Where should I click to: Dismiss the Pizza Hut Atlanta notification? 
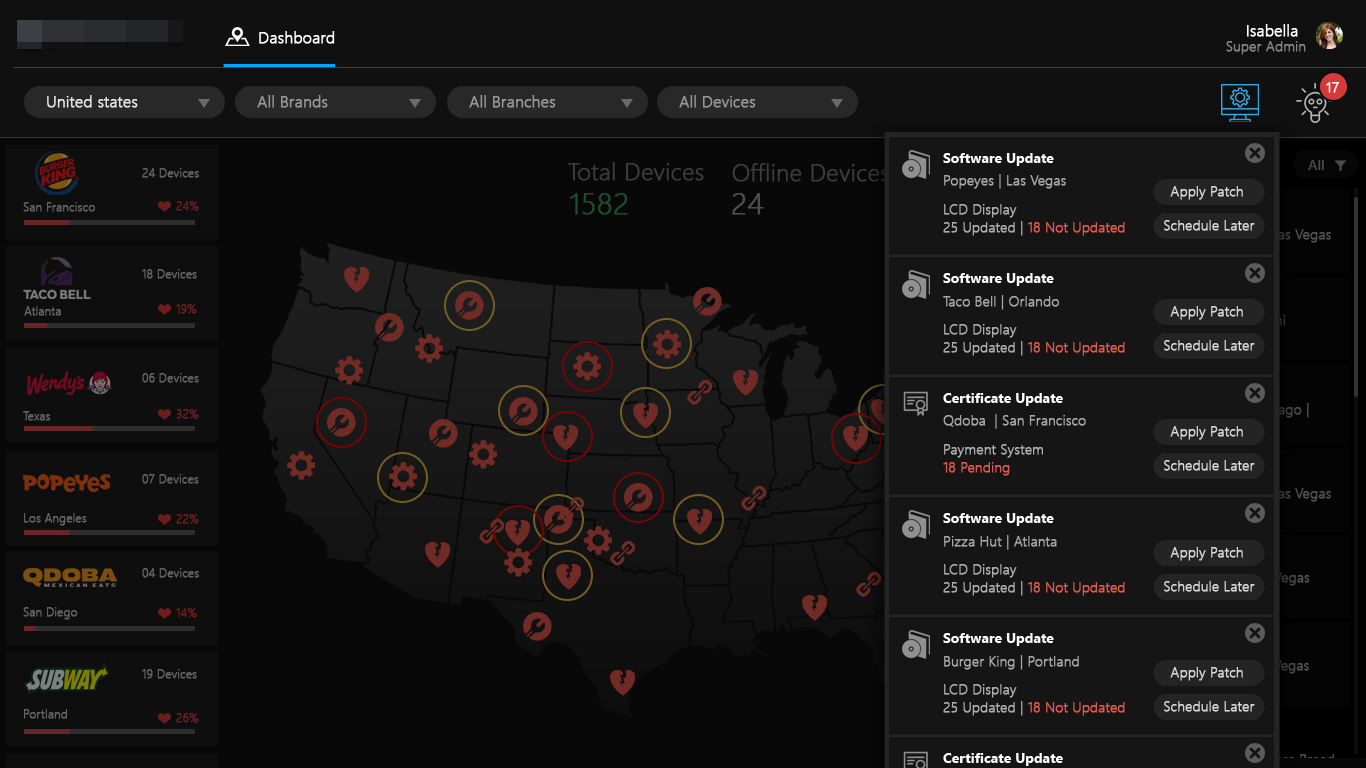point(1254,513)
